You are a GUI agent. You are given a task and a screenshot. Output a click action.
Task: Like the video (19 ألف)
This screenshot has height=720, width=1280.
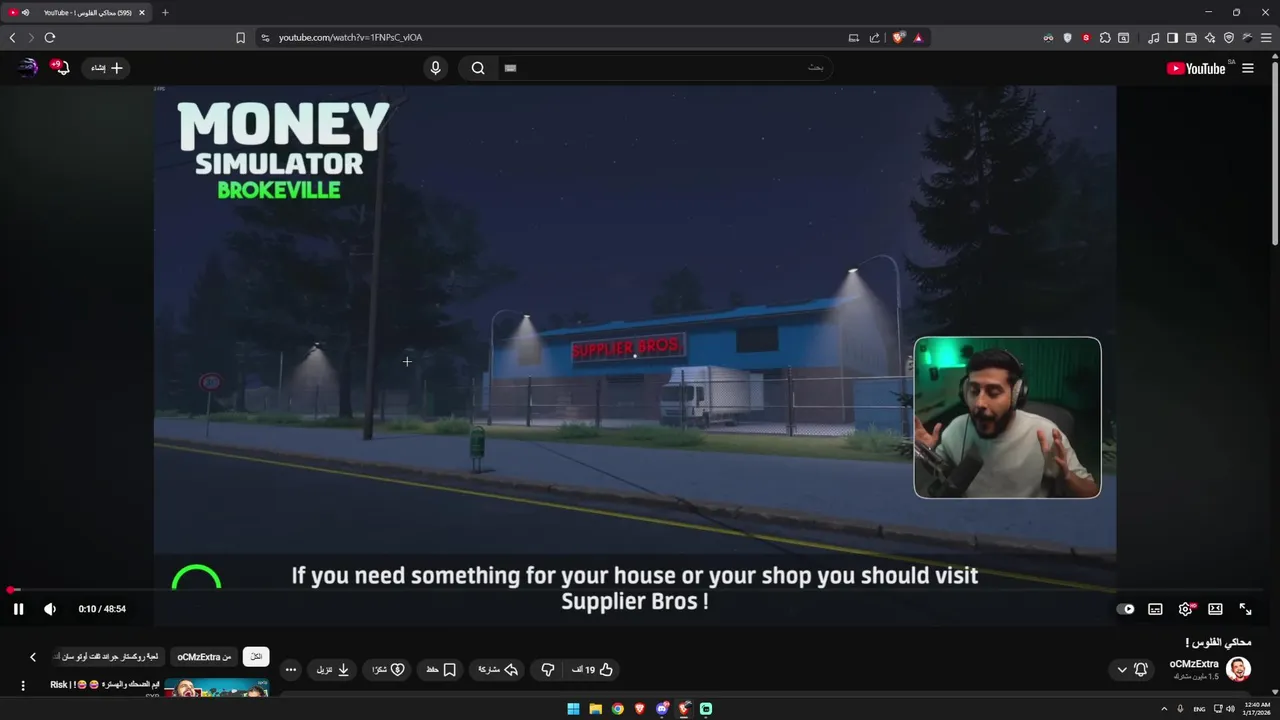593,670
